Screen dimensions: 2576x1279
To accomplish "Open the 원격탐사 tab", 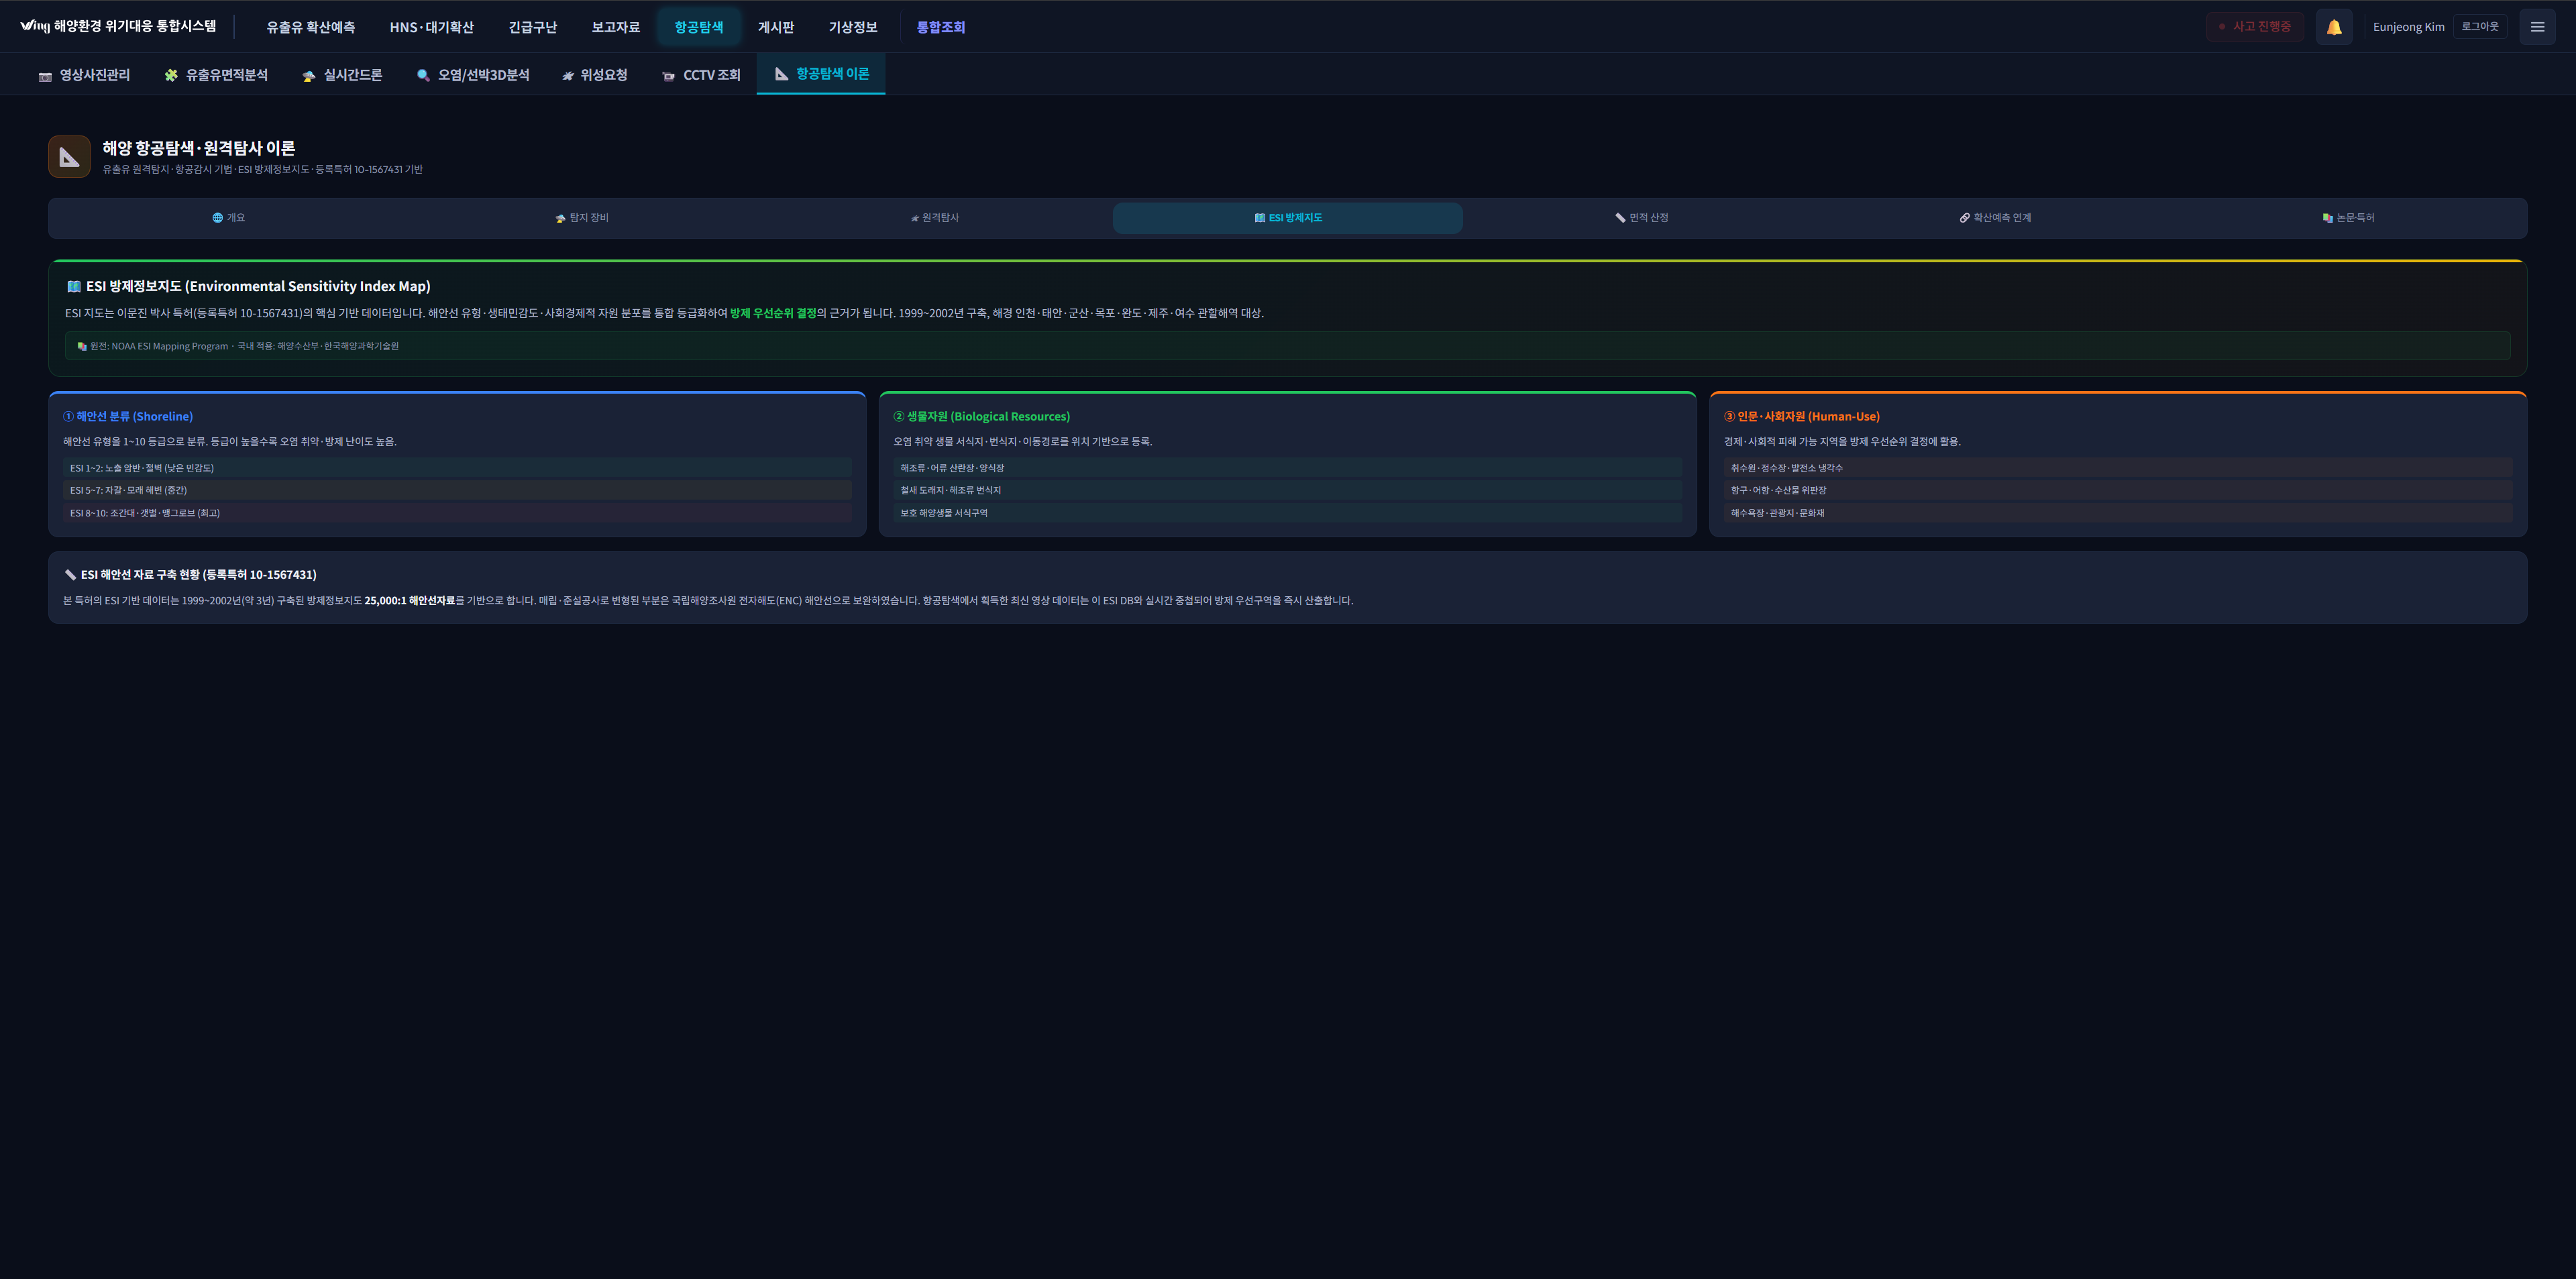I will pos(935,218).
